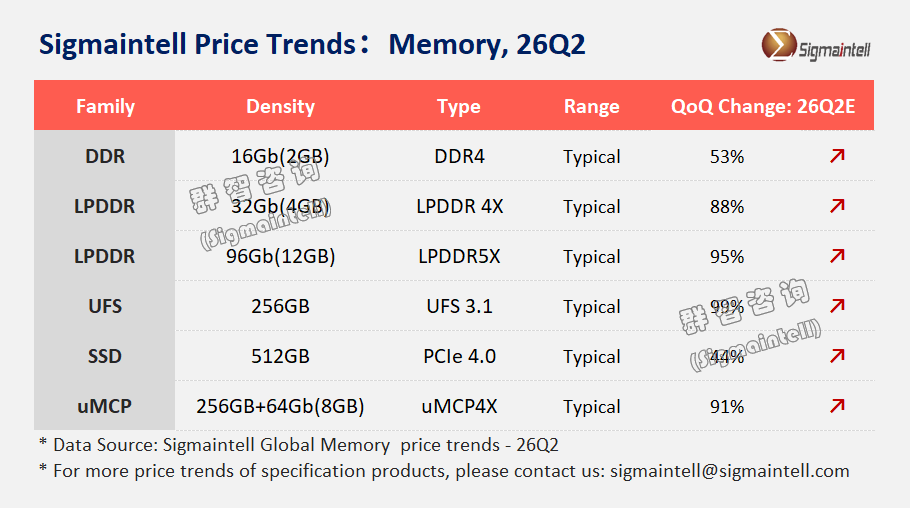Screen dimensions: 910x508
Task: Click the up arrow in the LPDDR5X row
Action: tap(838, 256)
